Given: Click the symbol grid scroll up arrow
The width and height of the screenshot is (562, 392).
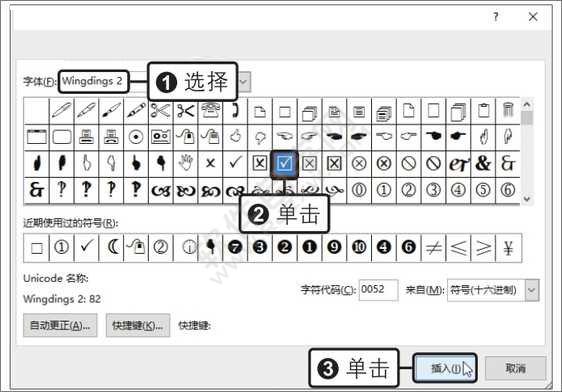Looking at the screenshot, I should click(x=527, y=104).
